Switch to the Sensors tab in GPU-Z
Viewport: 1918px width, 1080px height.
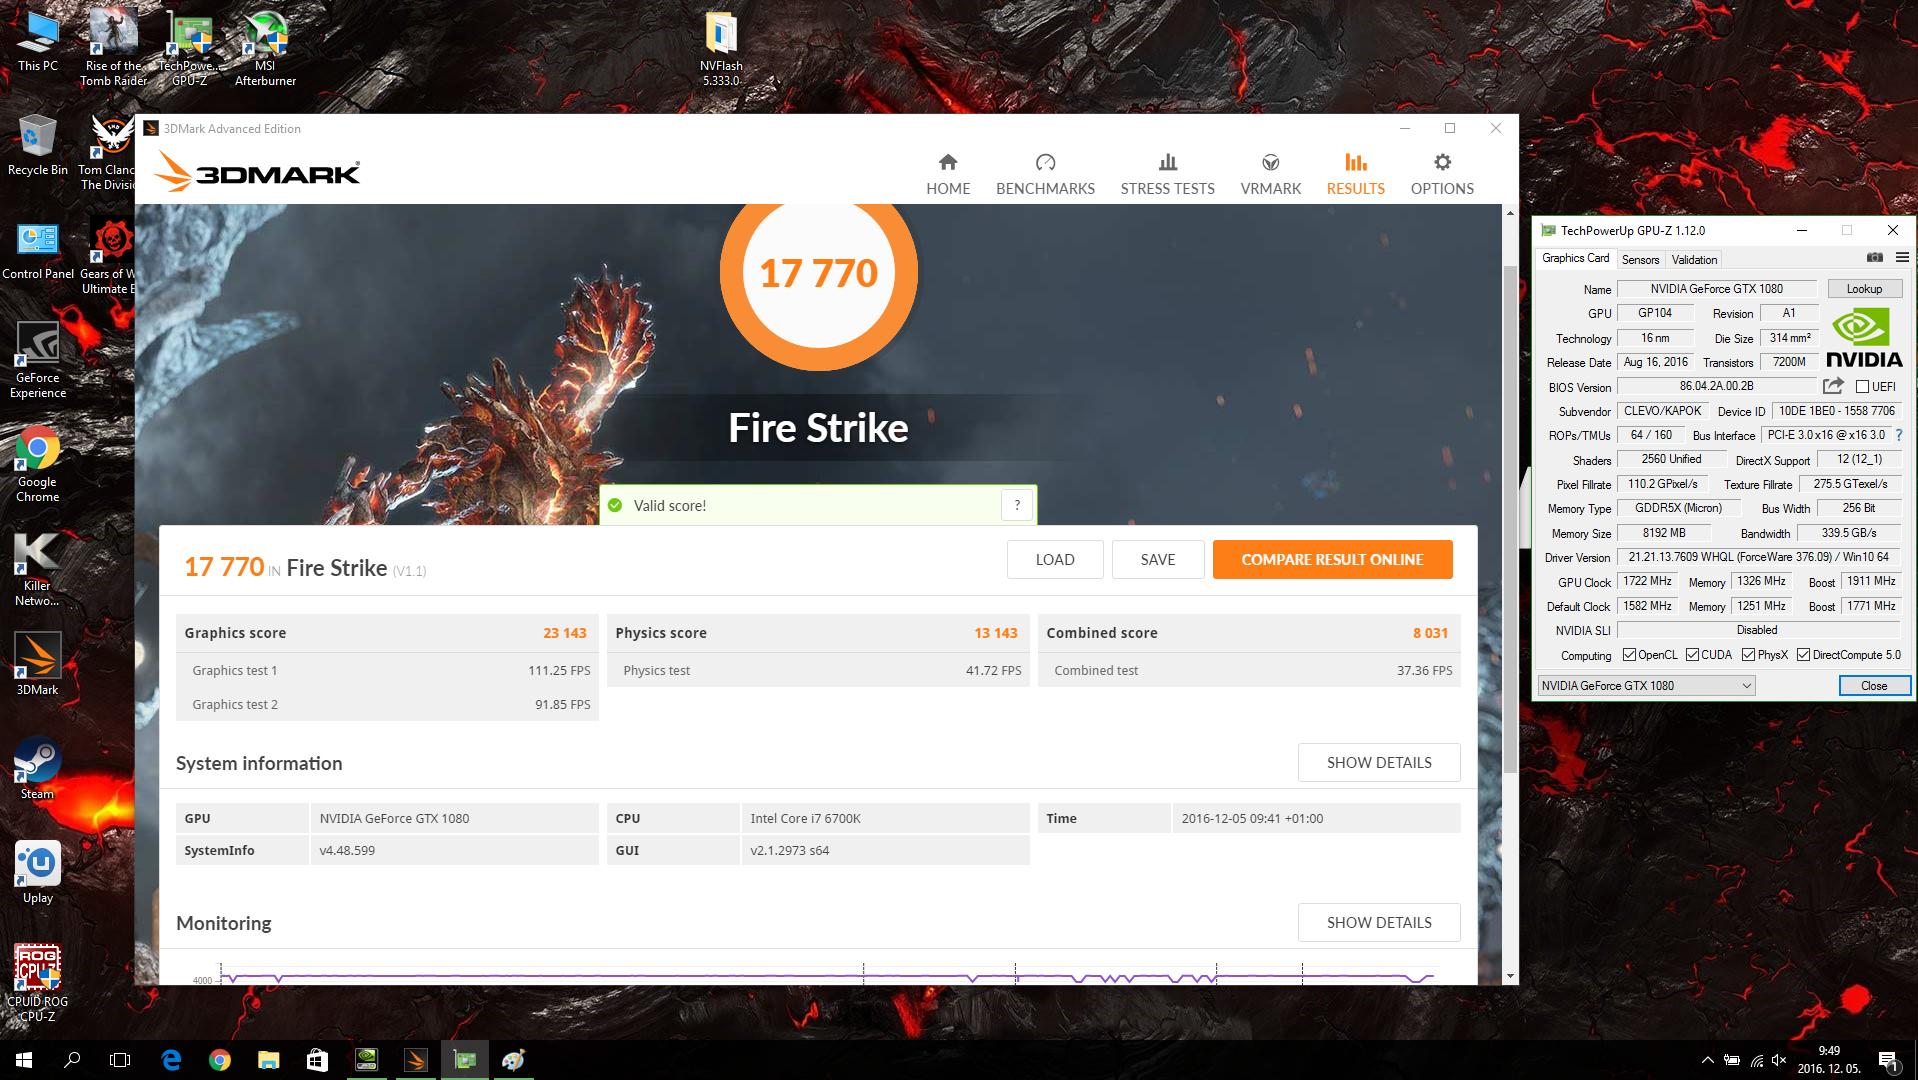point(1640,259)
